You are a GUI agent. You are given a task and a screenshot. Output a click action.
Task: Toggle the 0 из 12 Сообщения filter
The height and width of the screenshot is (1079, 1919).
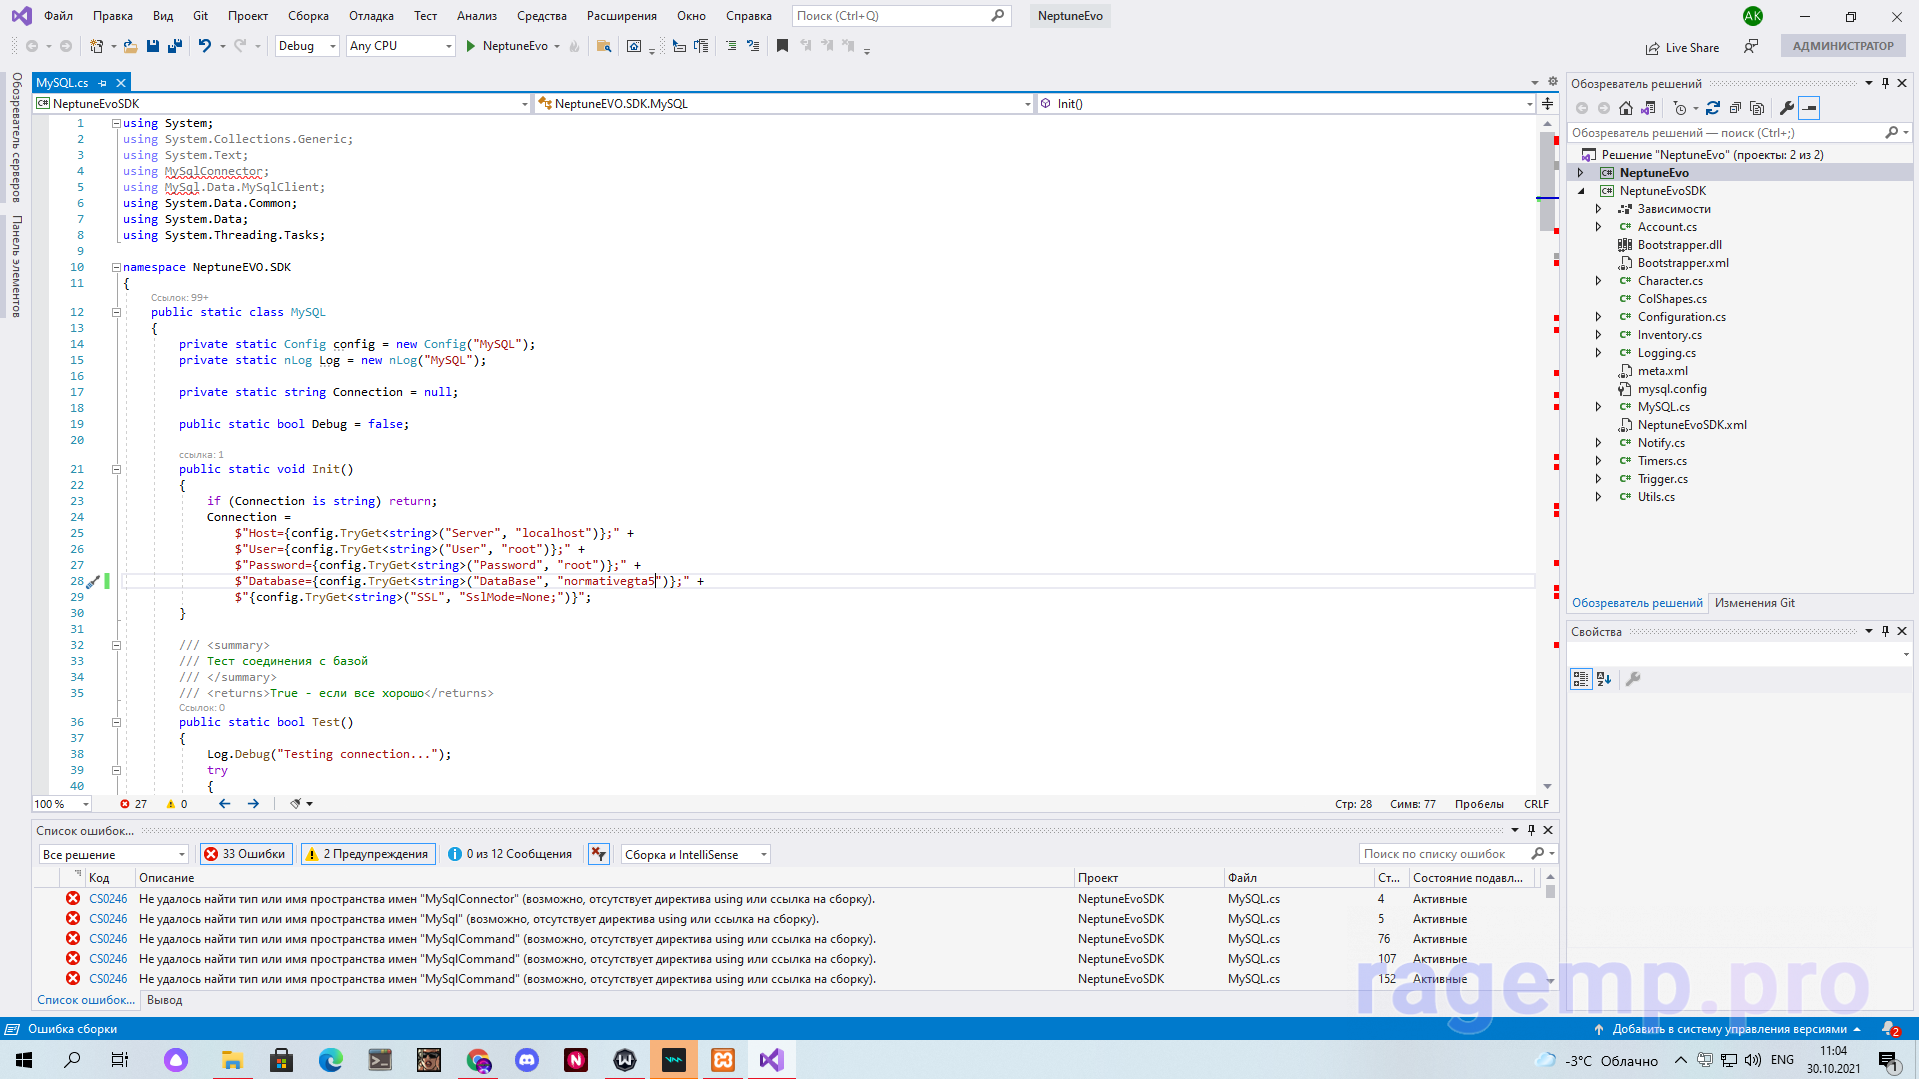510,854
